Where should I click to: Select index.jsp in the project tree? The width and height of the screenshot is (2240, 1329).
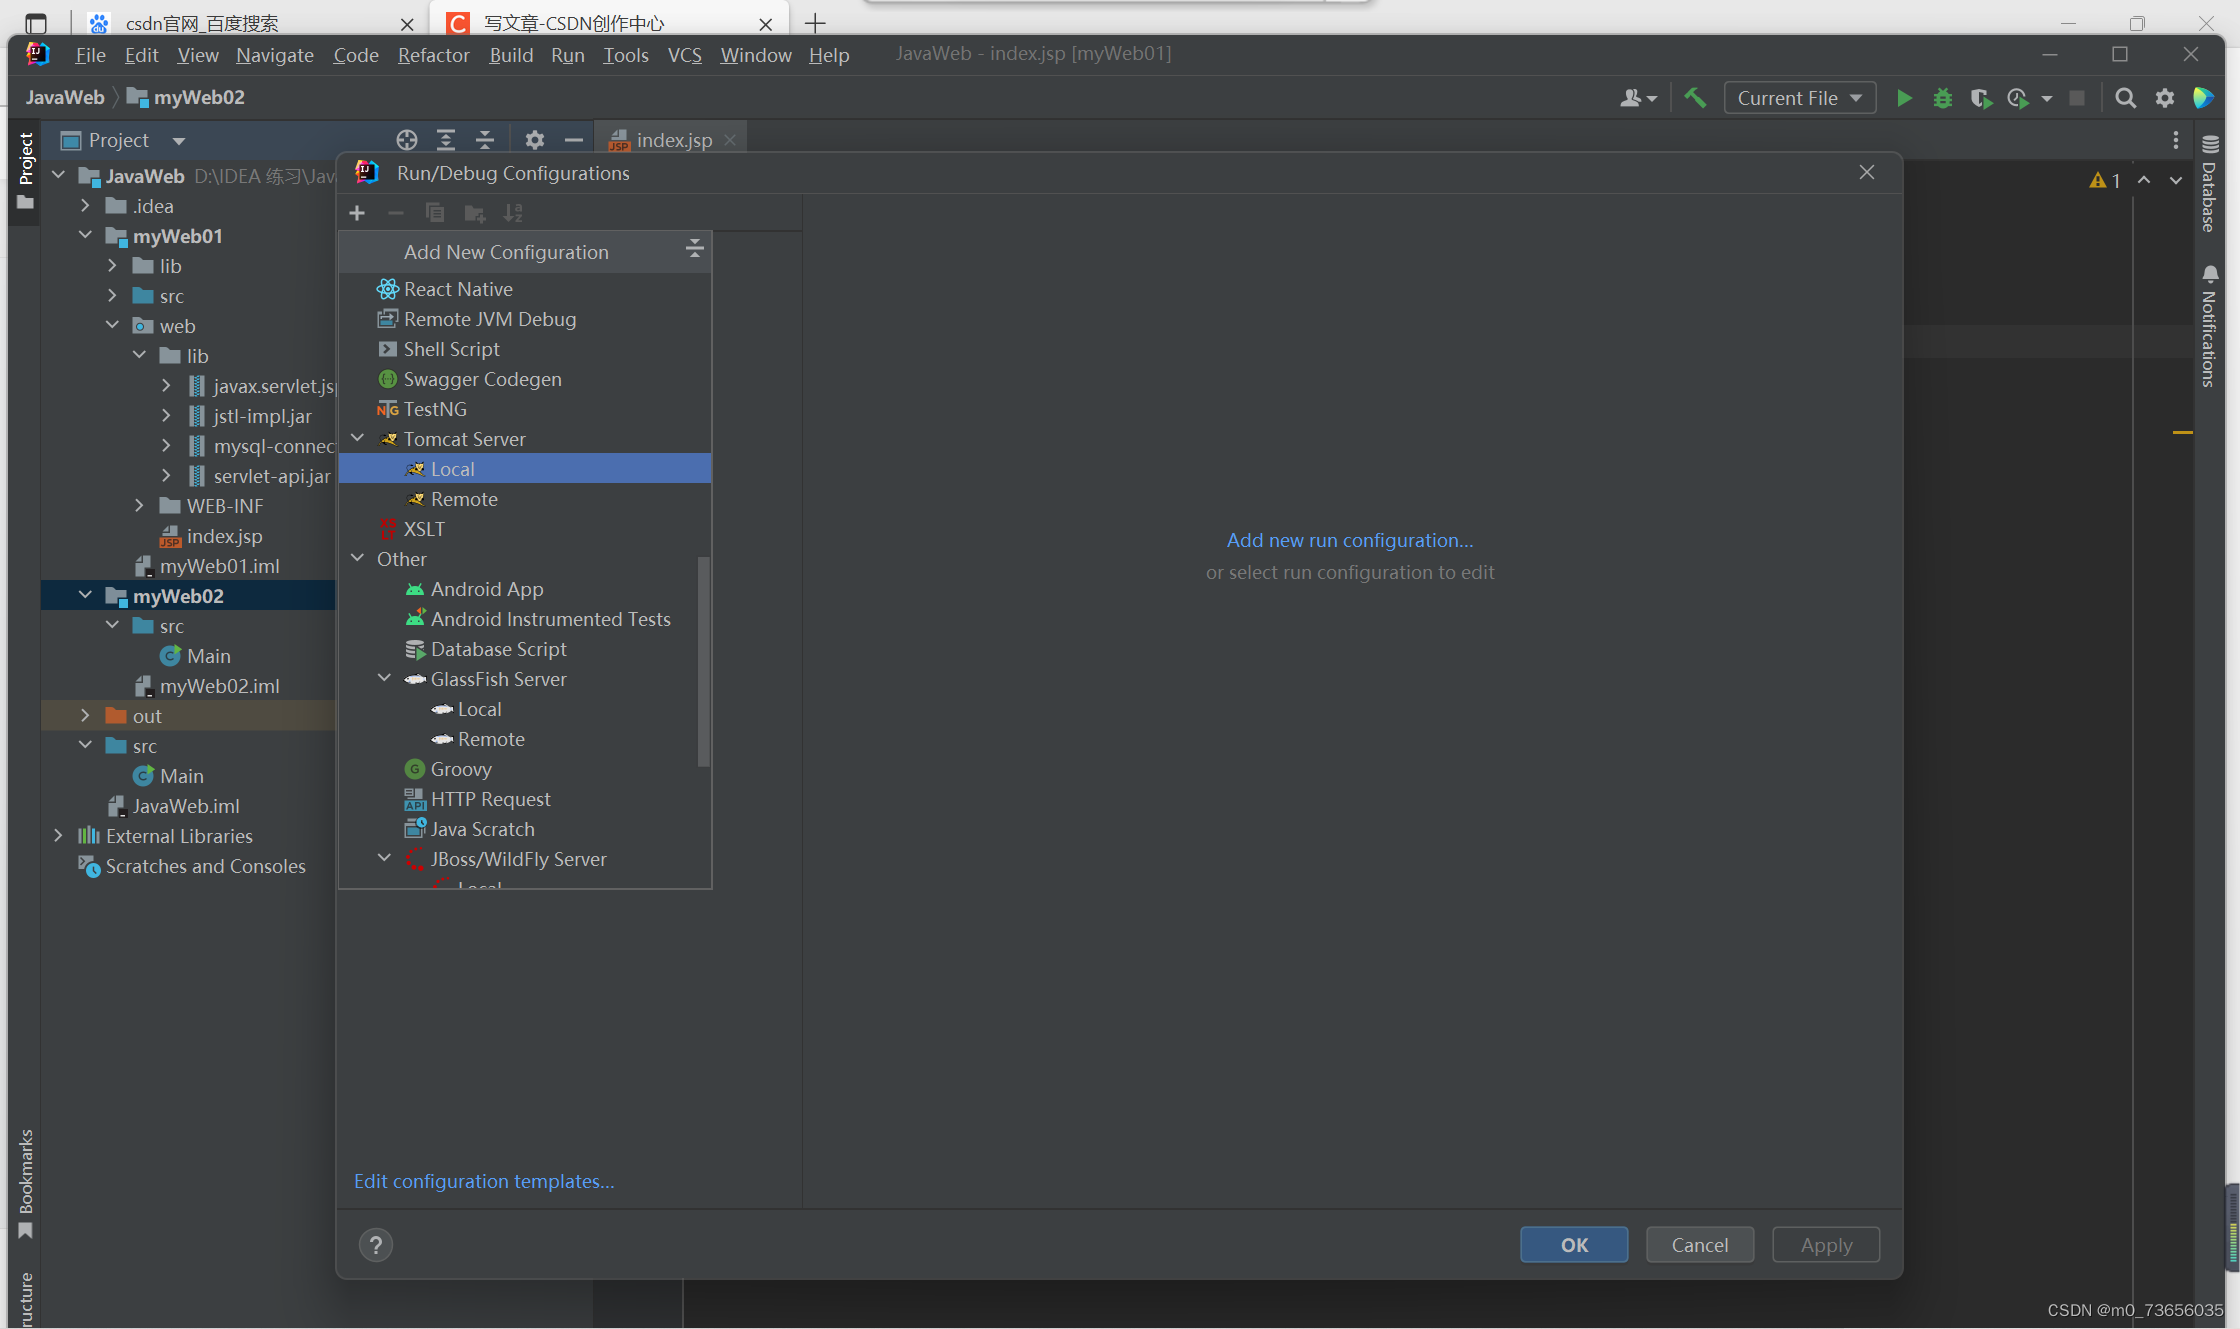click(x=224, y=536)
